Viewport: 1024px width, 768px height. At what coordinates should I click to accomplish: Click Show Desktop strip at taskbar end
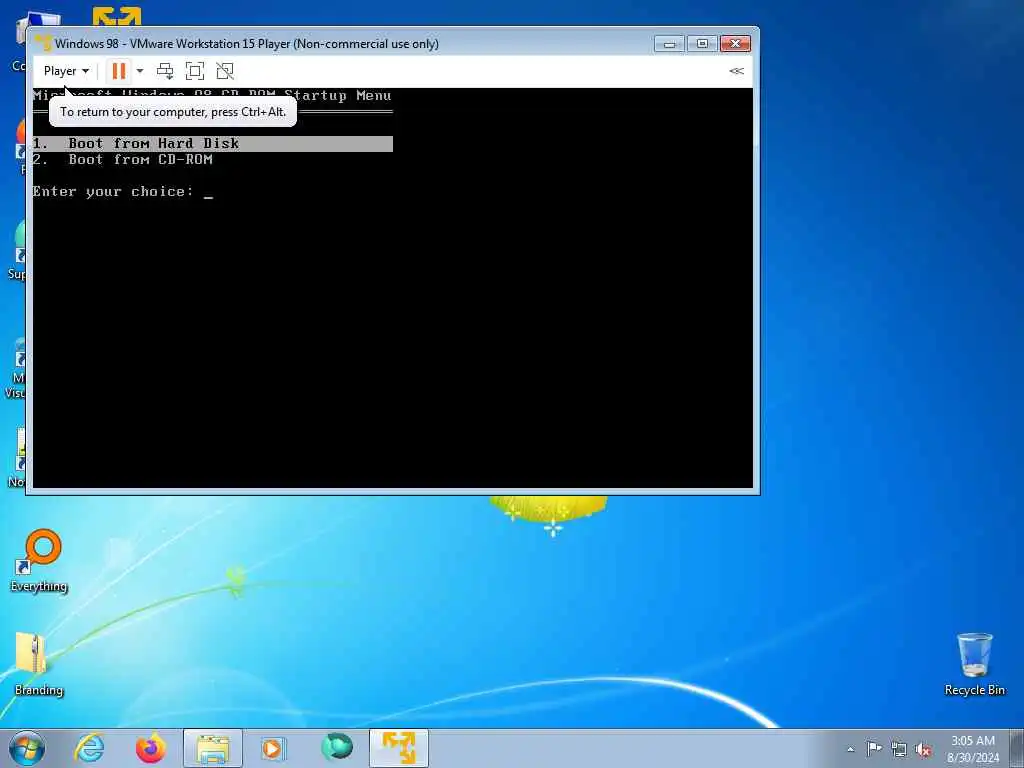(1018, 748)
